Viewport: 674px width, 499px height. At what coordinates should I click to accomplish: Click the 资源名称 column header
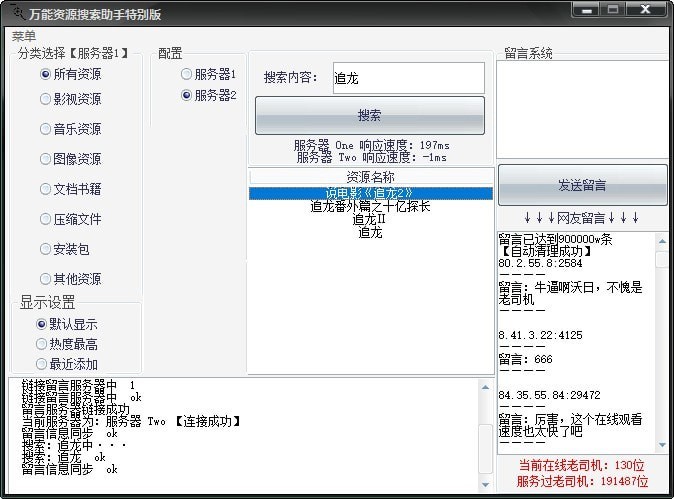[x=371, y=177]
